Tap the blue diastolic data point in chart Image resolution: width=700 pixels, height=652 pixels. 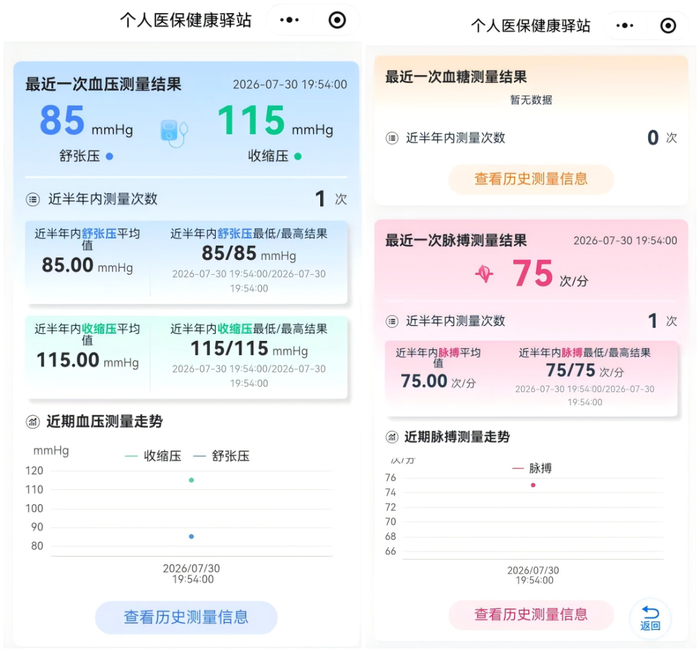point(191,536)
